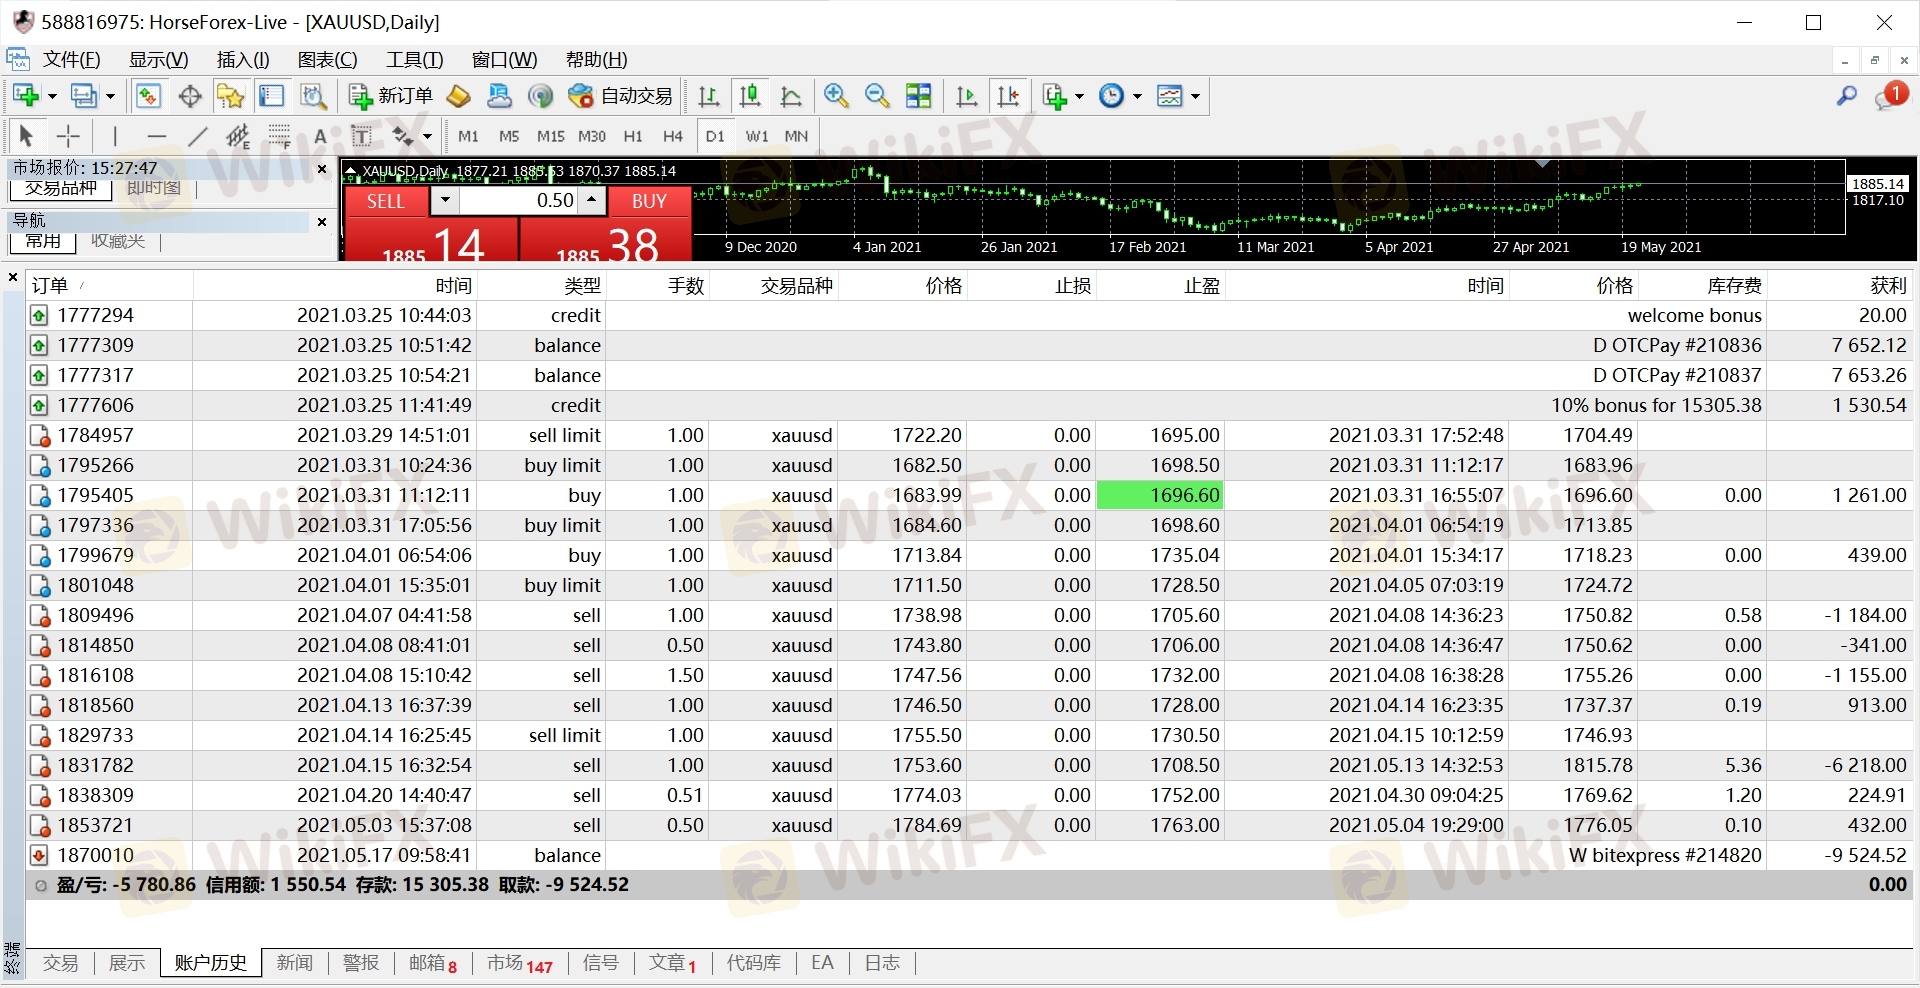This screenshot has height=988, width=1920.
Task: Select the draw trendline tool
Action: point(198,136)
